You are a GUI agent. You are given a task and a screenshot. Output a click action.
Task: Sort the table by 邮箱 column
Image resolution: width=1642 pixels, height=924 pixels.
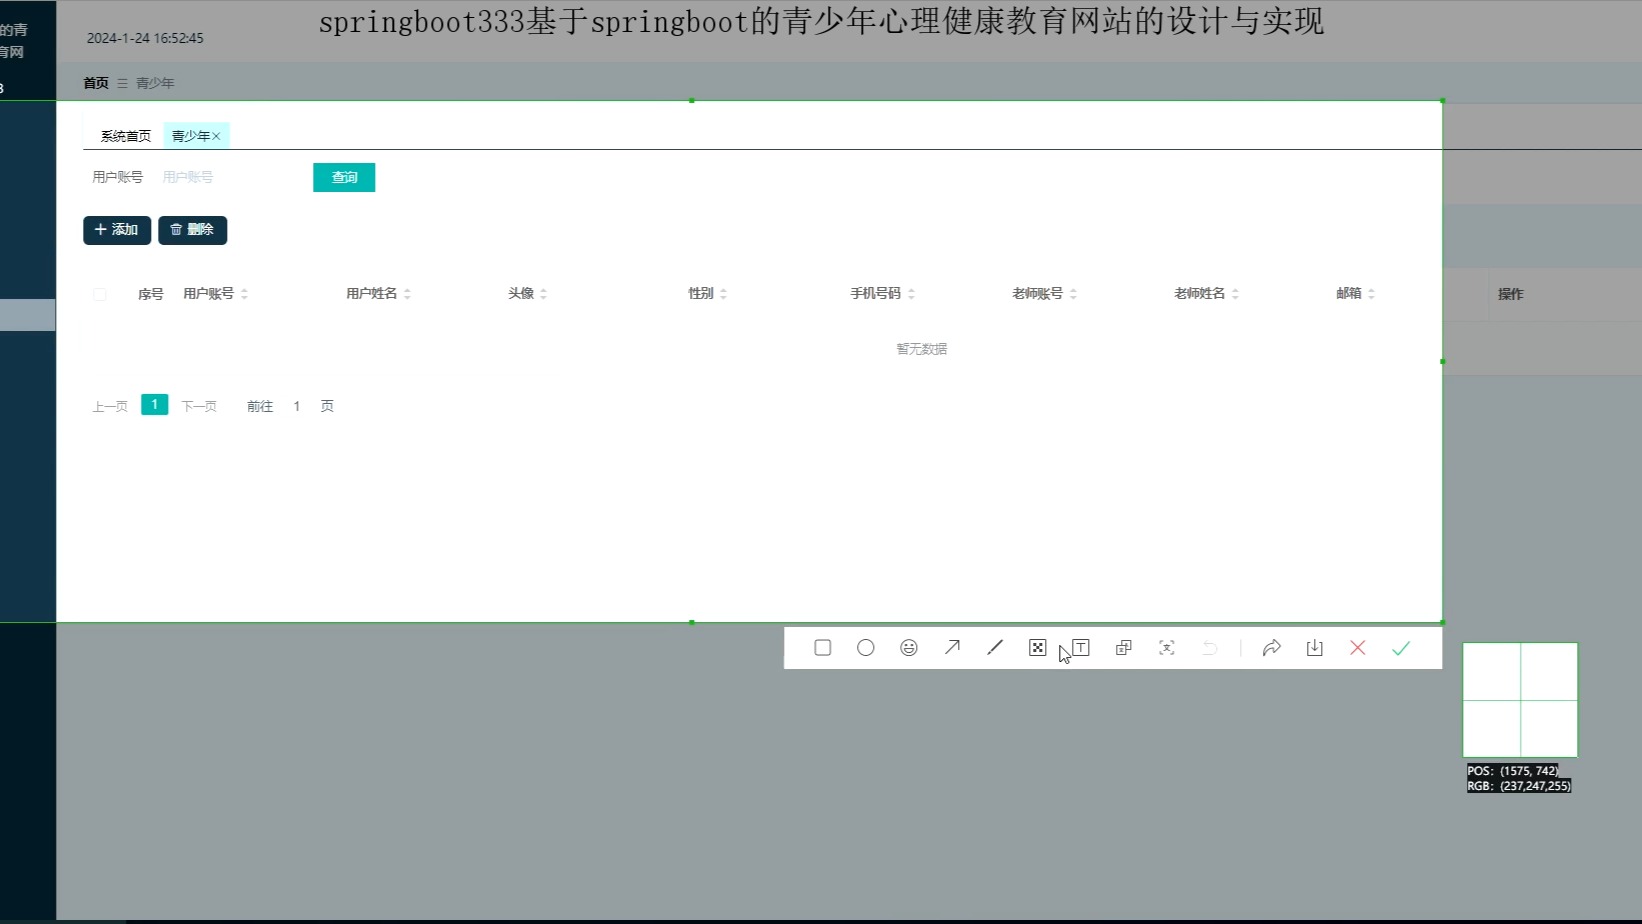pos(1371,294)
